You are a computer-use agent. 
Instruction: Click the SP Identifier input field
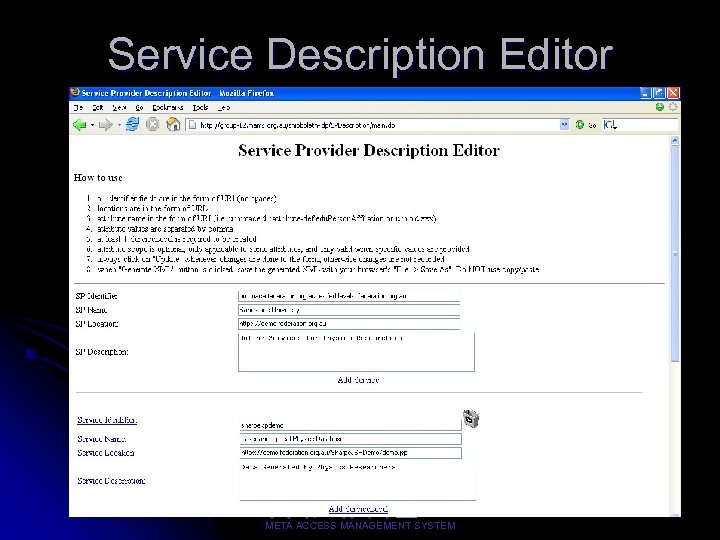click(x=349, y=296)
